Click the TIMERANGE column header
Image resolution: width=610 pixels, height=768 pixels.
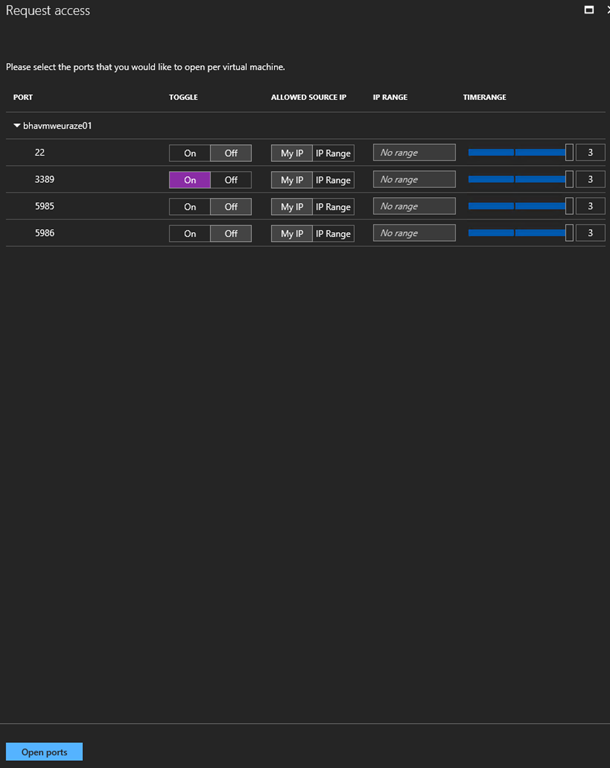click(x=484, y=97)
